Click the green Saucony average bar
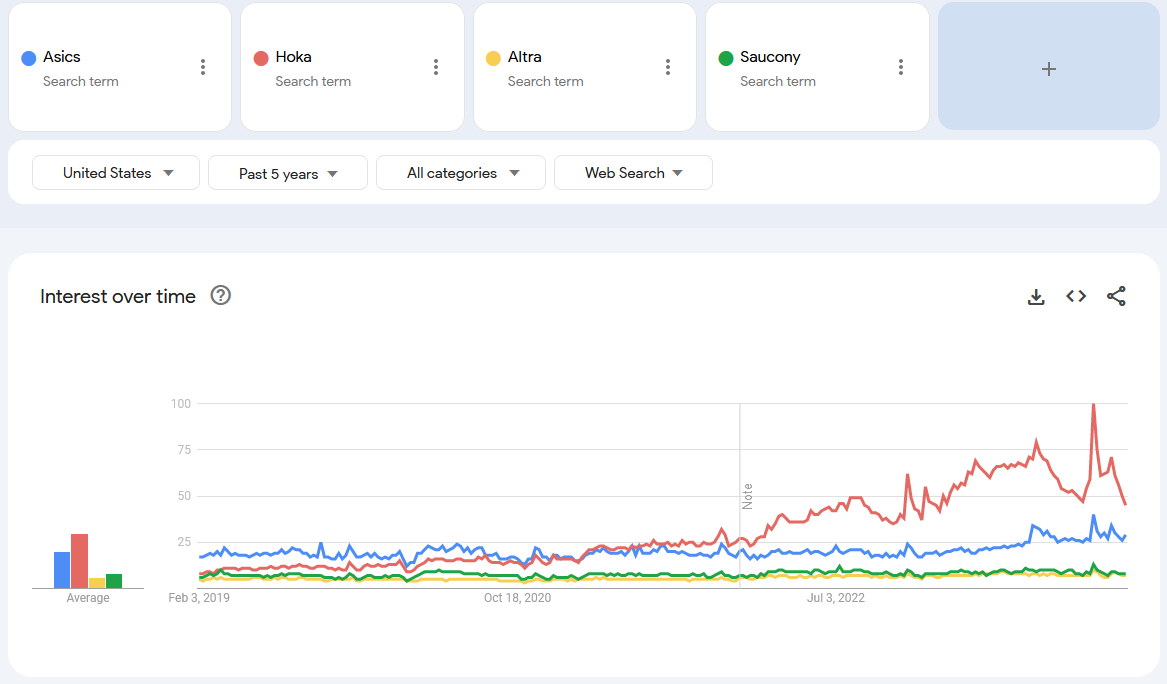The height and width of the screenshot is (684, 1167). (114, 581)
